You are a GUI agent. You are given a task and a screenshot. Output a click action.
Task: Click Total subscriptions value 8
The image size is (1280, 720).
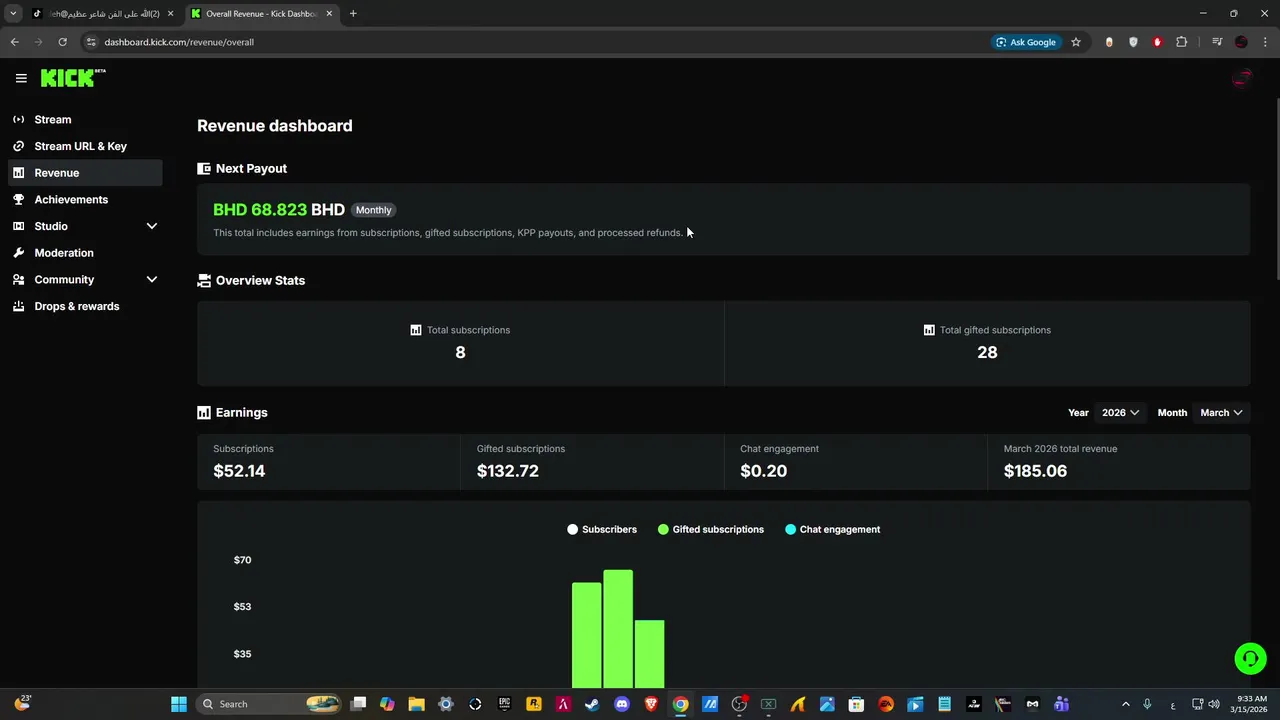(460, 352)
